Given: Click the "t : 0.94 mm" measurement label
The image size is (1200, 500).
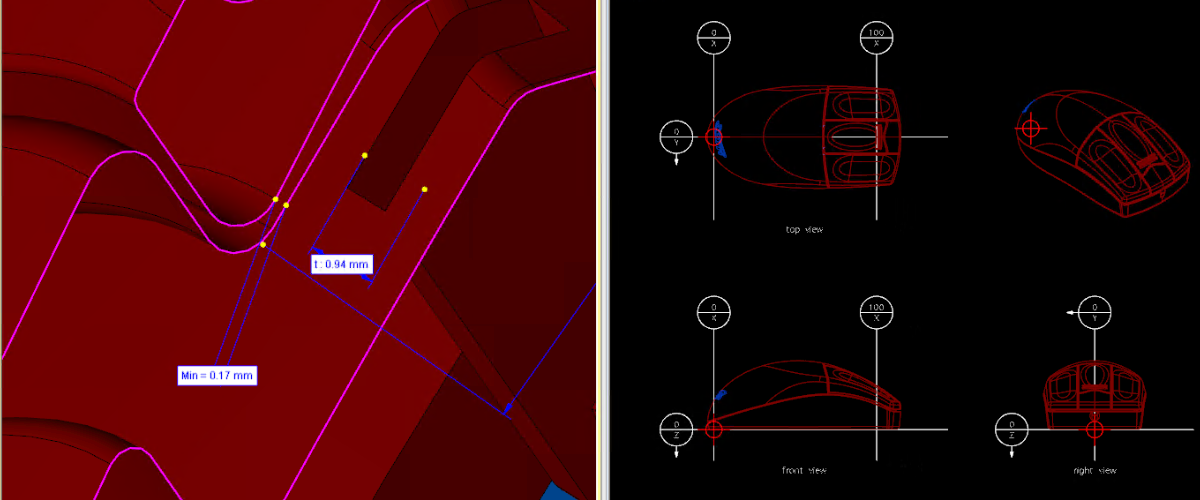Looking at the screenshot, I should (342, 265).
